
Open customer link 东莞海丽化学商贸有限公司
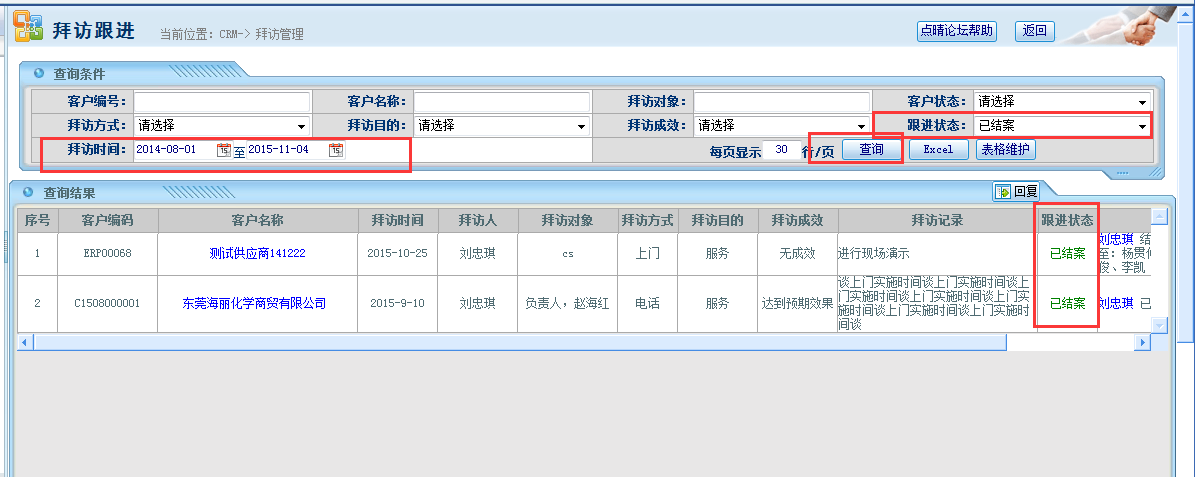[x=254, y=303]
